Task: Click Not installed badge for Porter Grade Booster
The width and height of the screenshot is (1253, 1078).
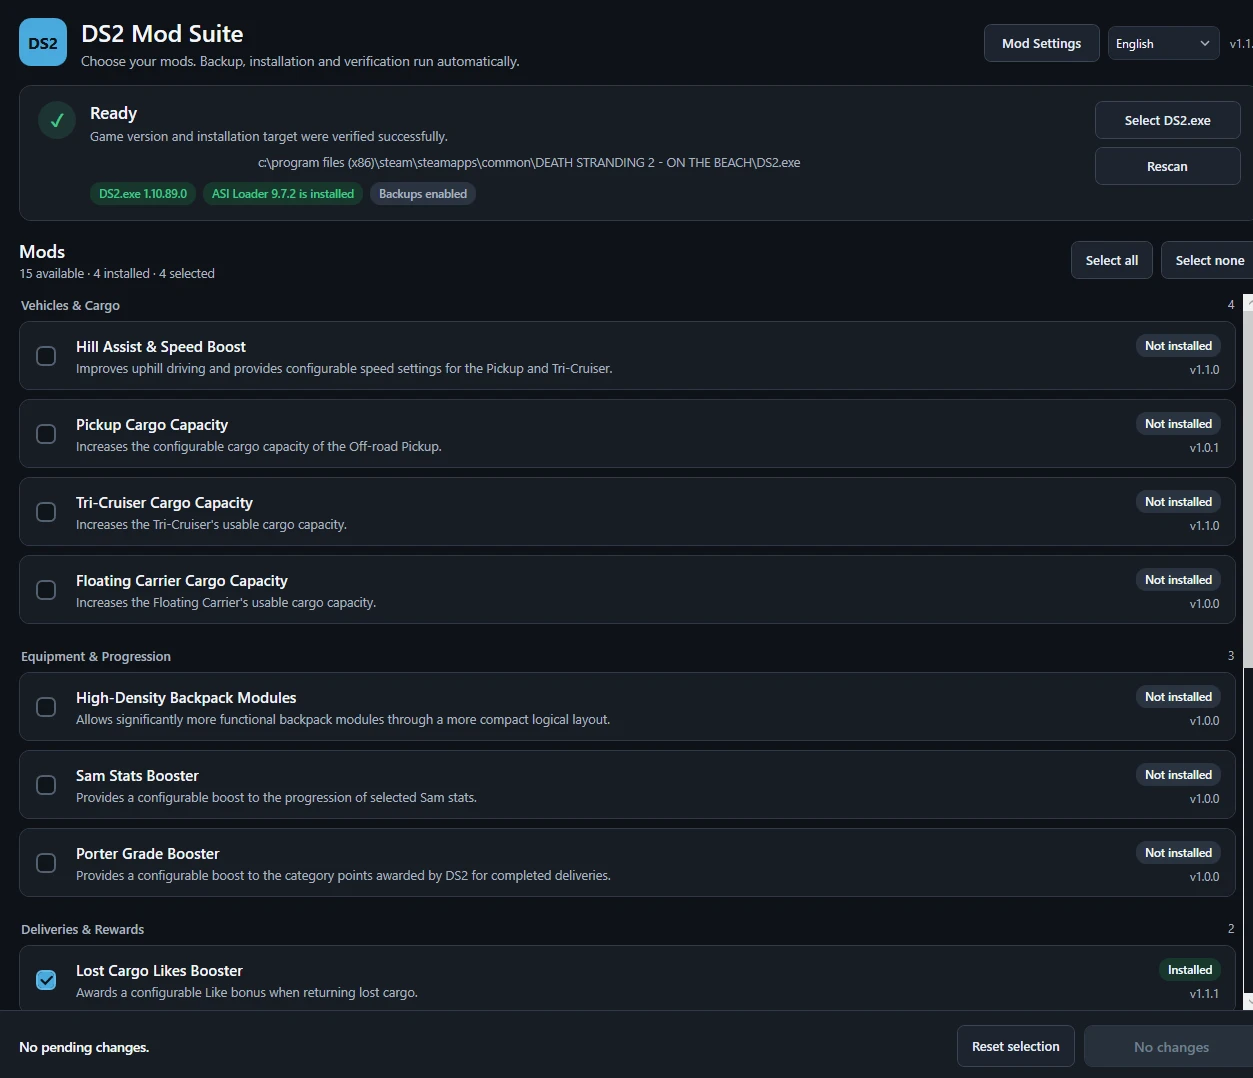Action: 1178,853
